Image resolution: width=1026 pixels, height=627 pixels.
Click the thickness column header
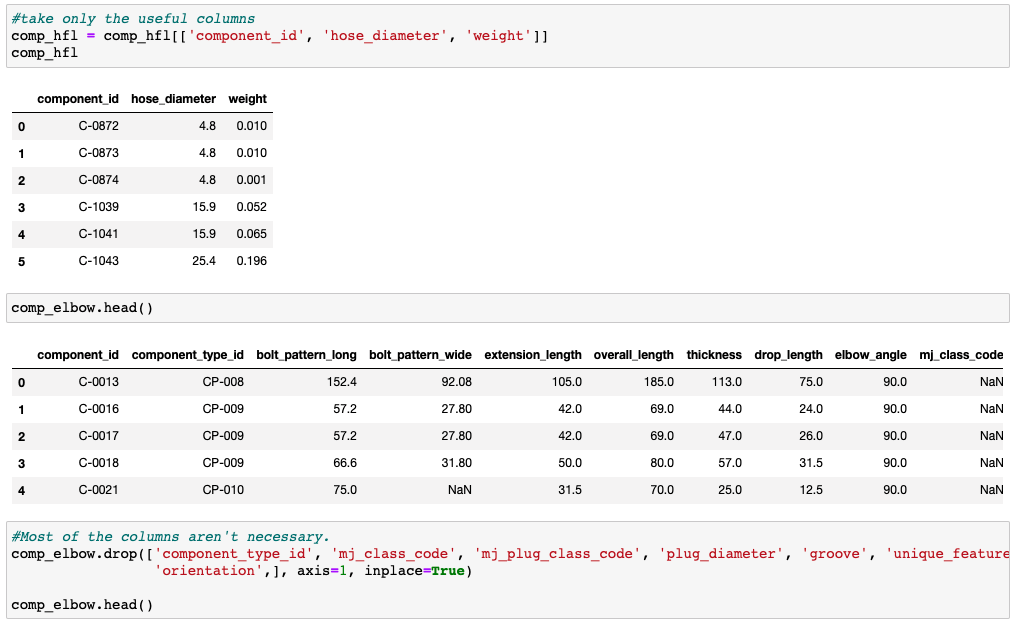coord(714,355)
